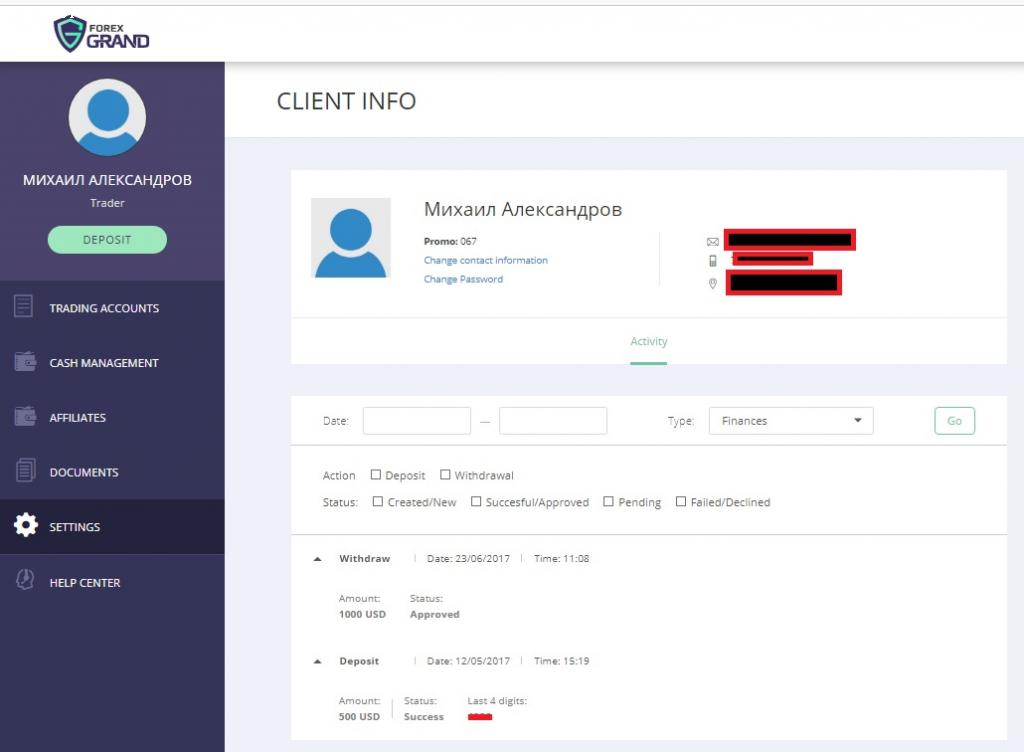
Task: Click the envelope icon beside contact info
Action: [712, 240]
